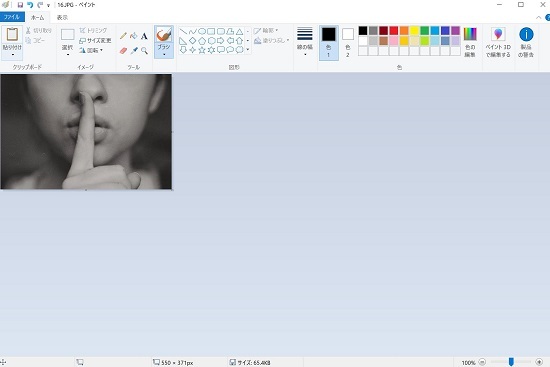Screen dimensions: 550x367
Task: Pick the black color swatch
Action: 363,31
